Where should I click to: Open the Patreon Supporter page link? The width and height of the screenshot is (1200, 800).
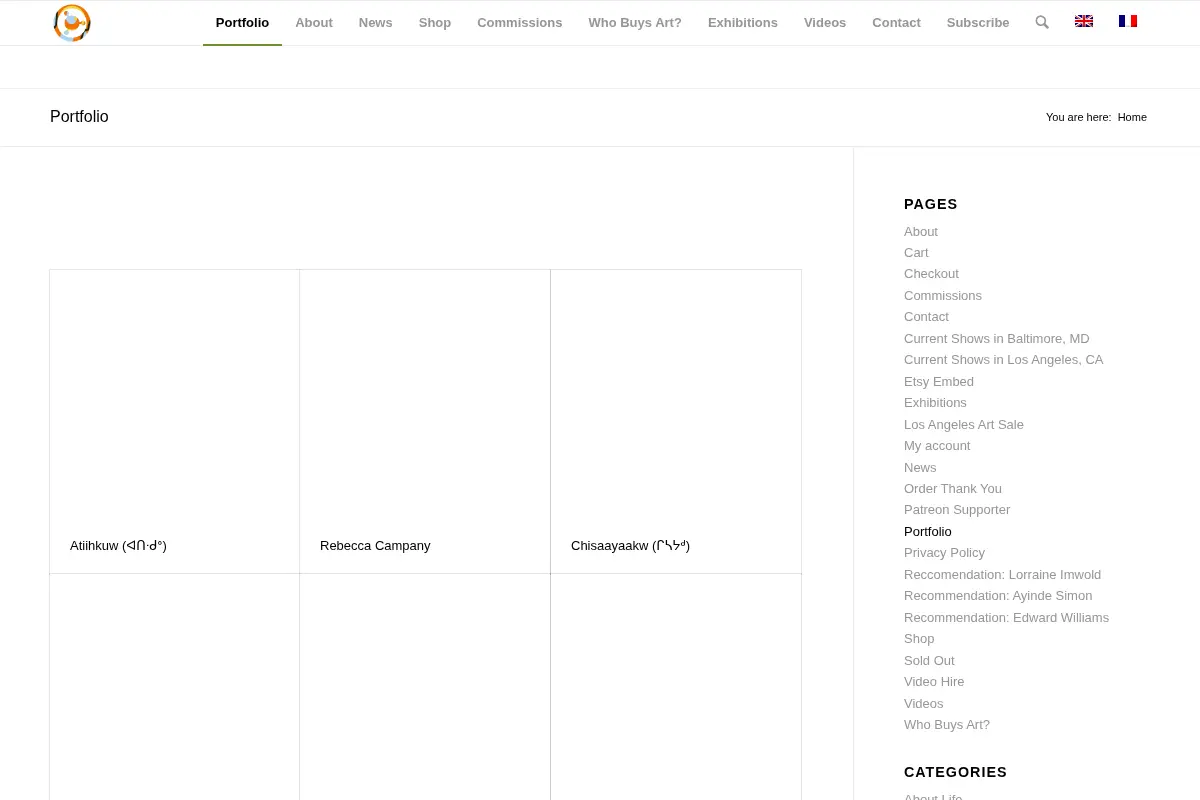pos(957,510)
